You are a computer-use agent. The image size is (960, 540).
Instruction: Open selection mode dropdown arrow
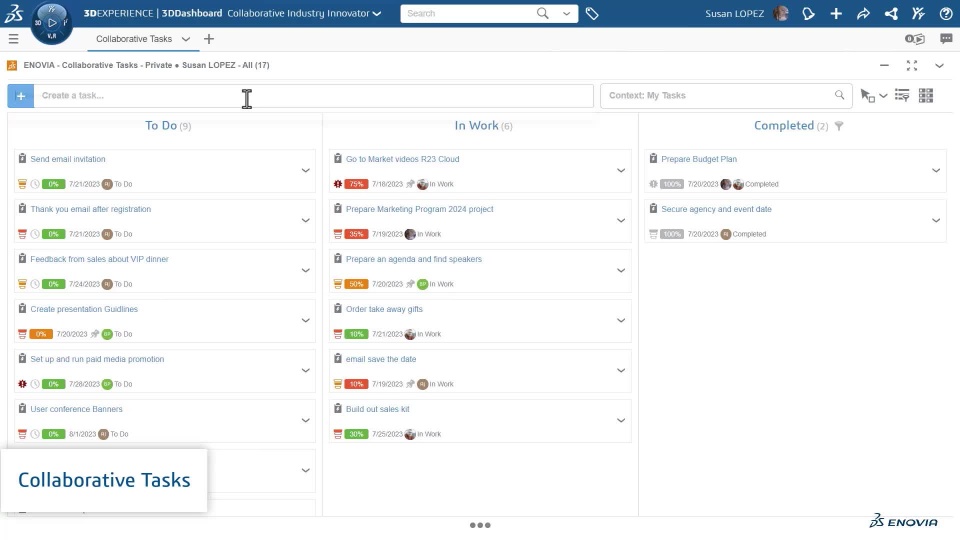(883, 96)
